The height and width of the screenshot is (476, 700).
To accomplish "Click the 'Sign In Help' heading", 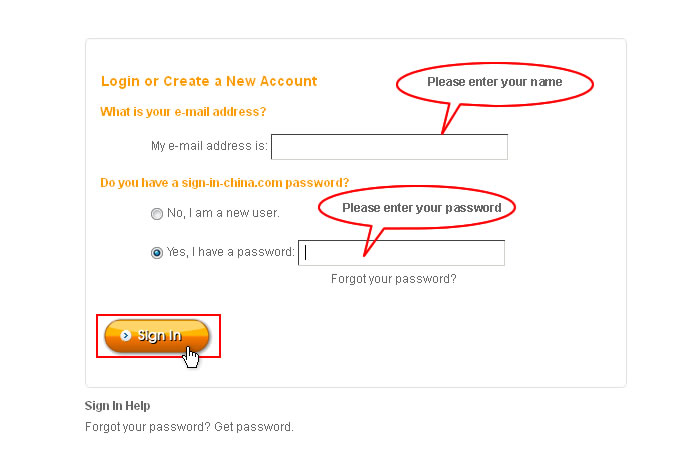I will (117, 405).
